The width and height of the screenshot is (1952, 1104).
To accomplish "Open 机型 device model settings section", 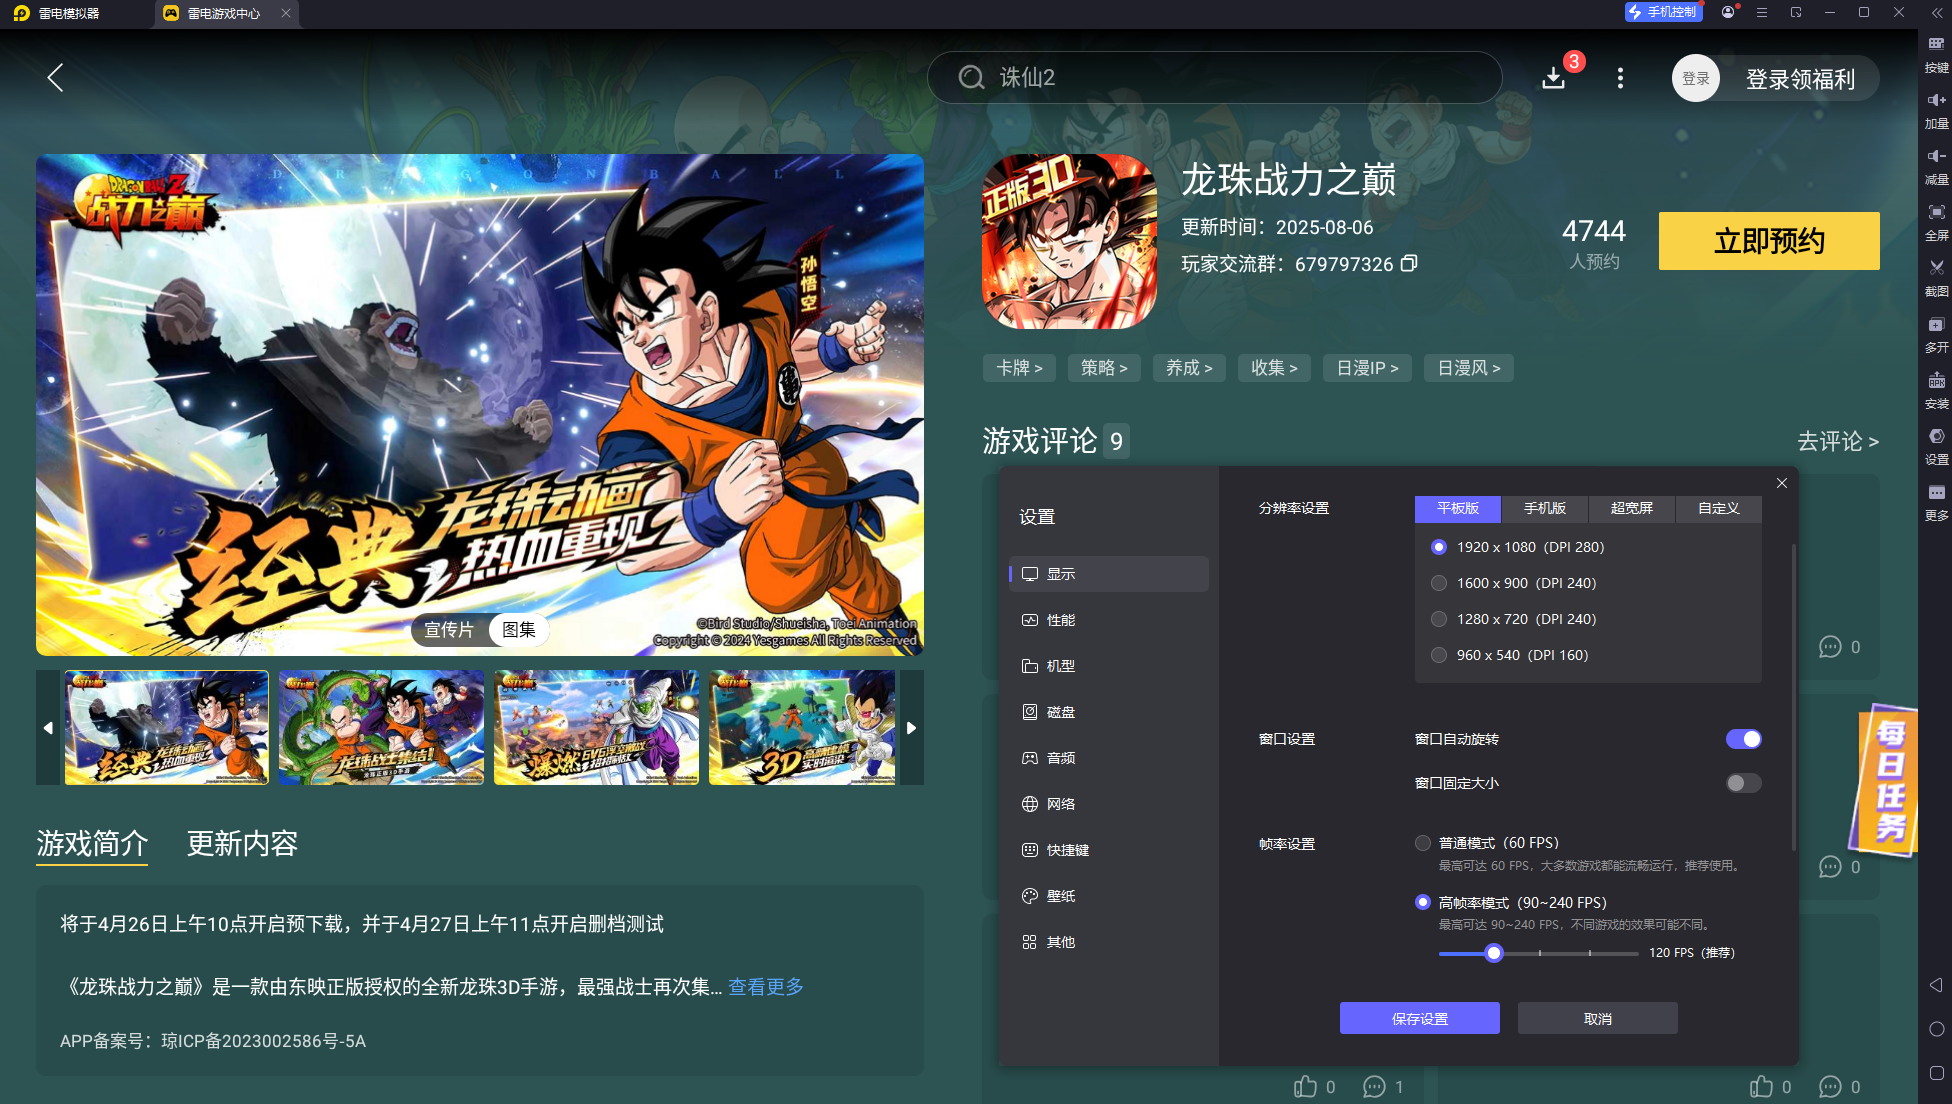I will 1109,666.
